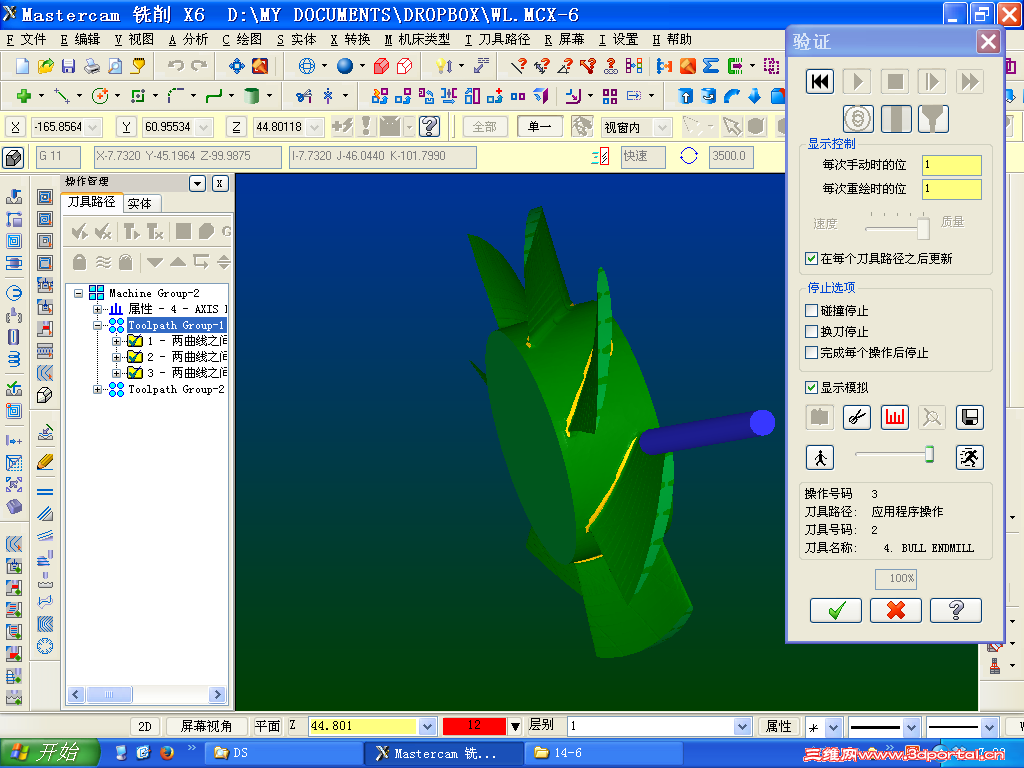Open the Z coordinate dropdown
The height and width of the screenshot is (768, 1024).
click(x=314, y=127)
